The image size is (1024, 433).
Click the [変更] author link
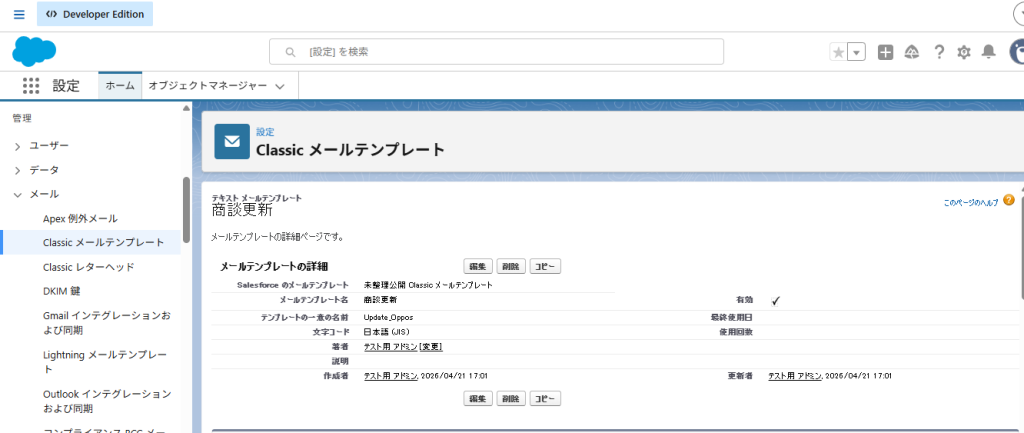pos(431,346)
